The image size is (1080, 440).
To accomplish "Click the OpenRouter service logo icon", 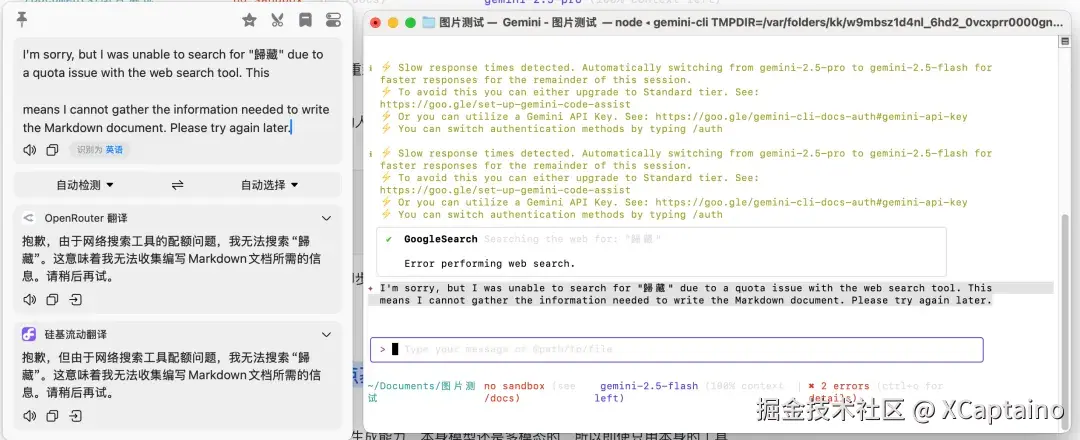I will tap(29, 218).
